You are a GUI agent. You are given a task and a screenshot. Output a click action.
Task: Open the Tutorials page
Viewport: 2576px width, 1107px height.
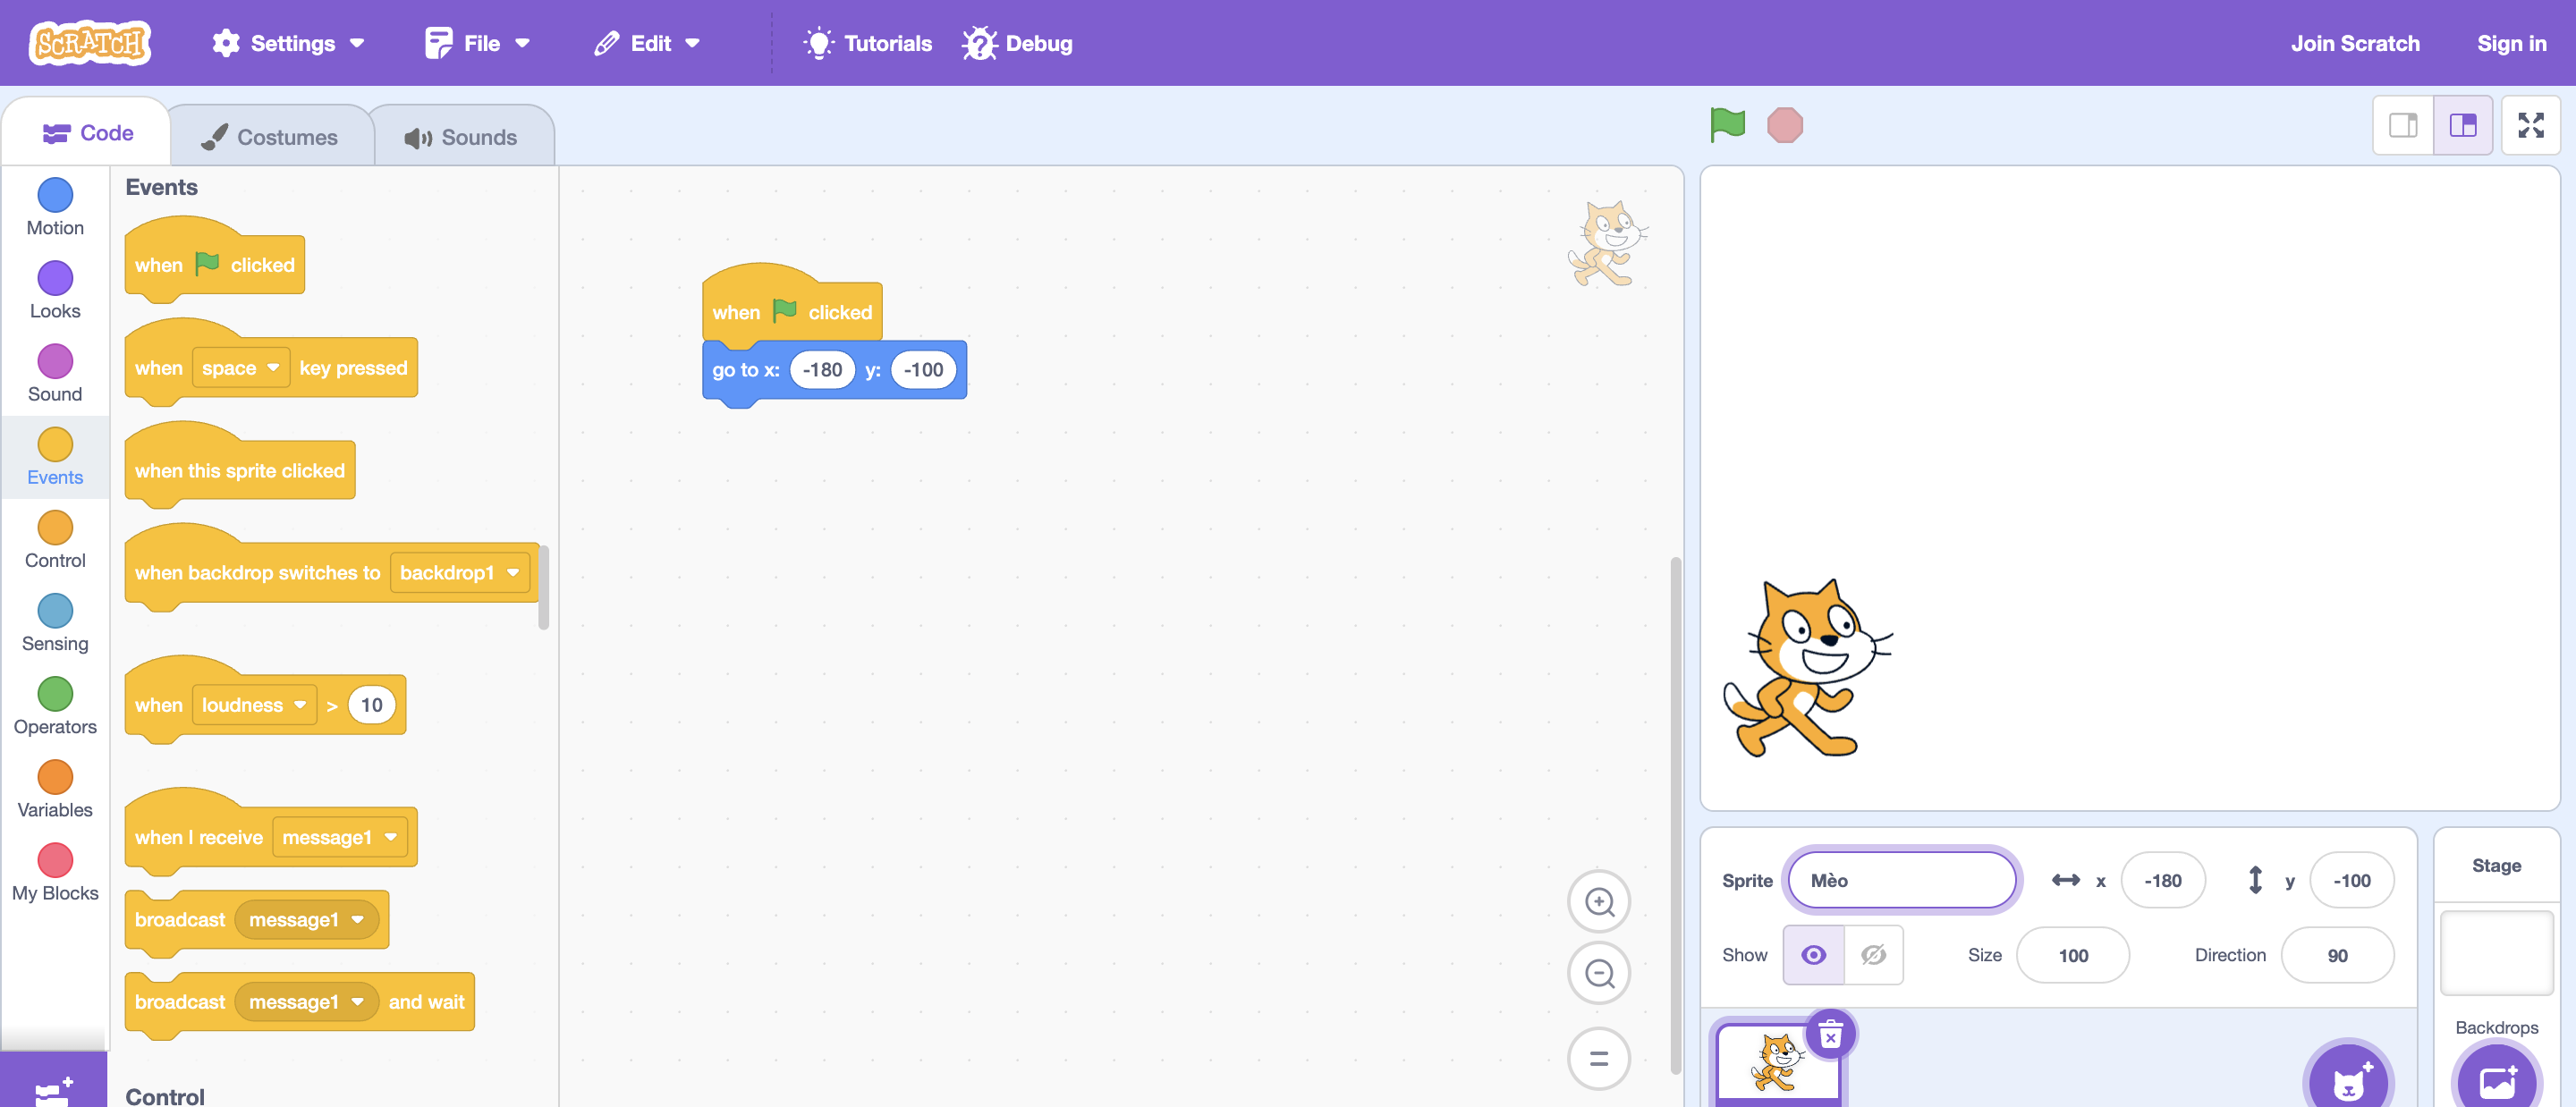pyautogui.click(x=867, y=43)
